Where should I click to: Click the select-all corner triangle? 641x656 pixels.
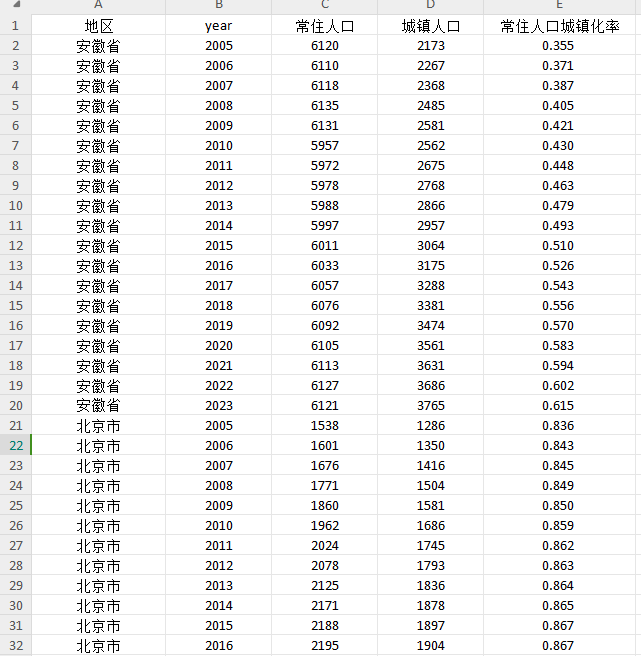[15, 6]
